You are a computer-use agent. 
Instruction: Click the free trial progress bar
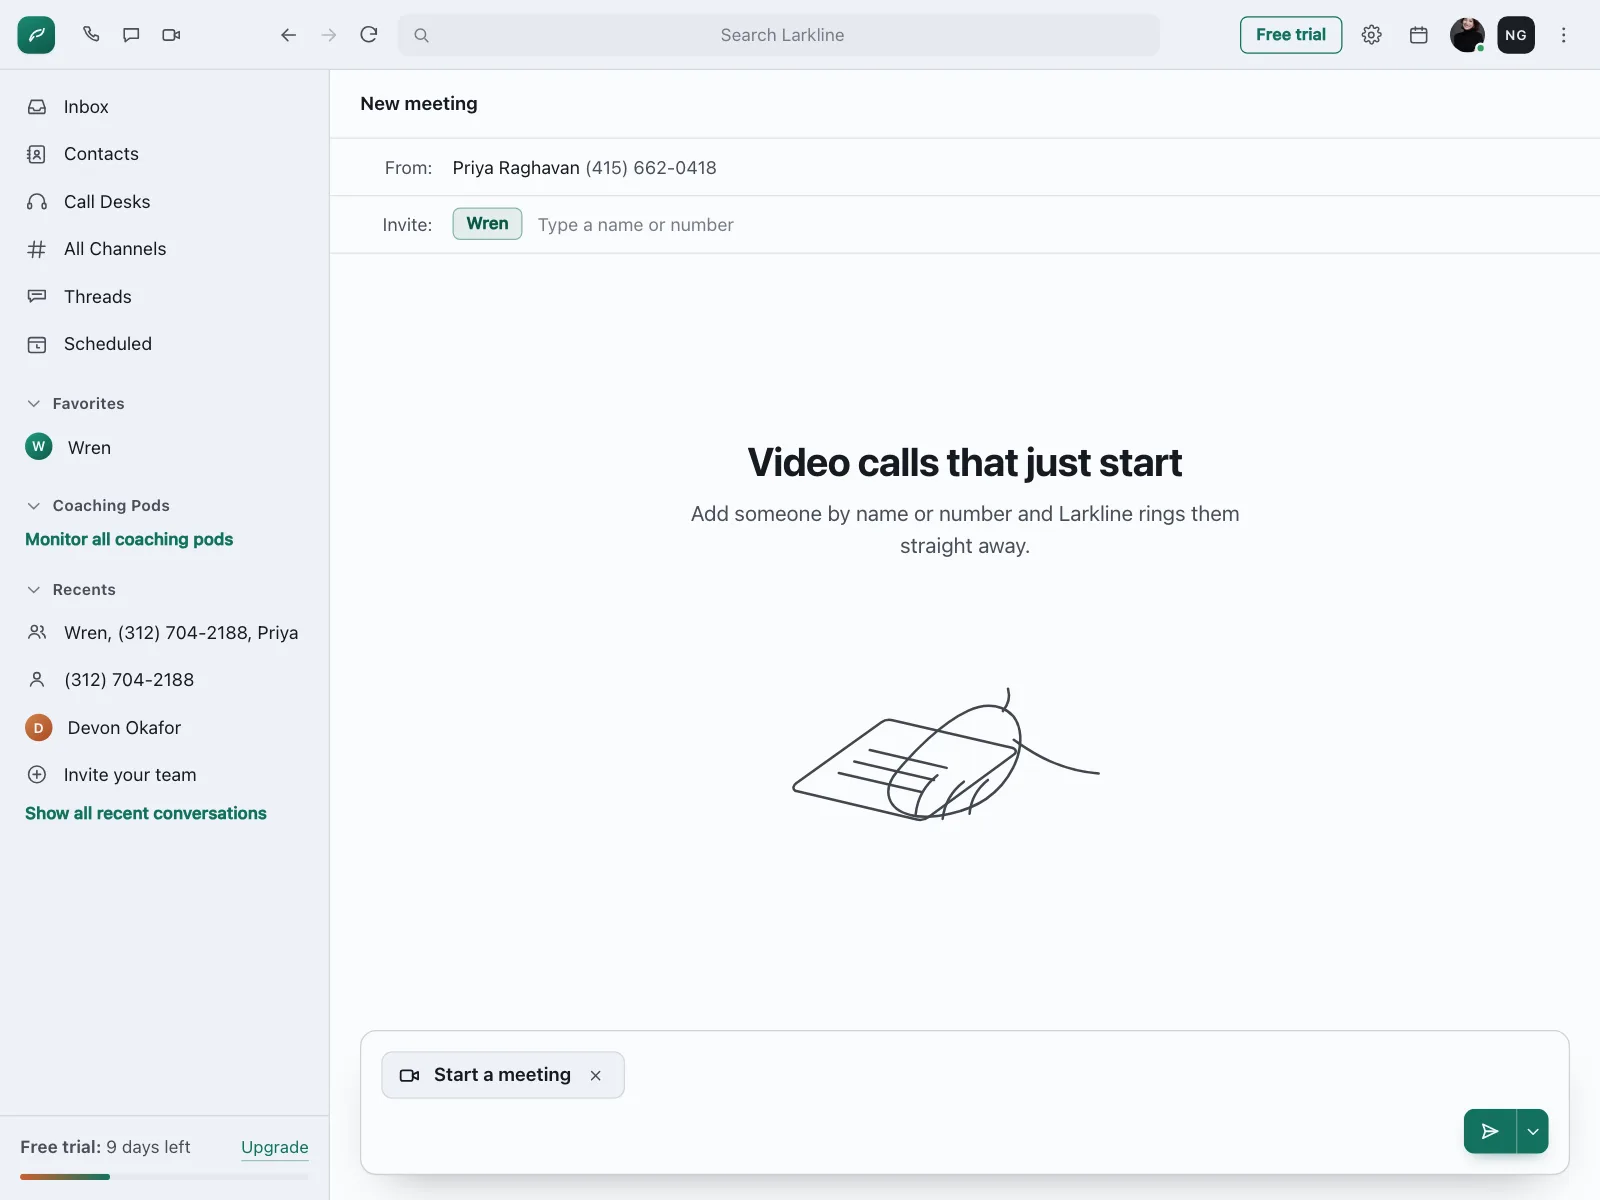[164, 1177]
